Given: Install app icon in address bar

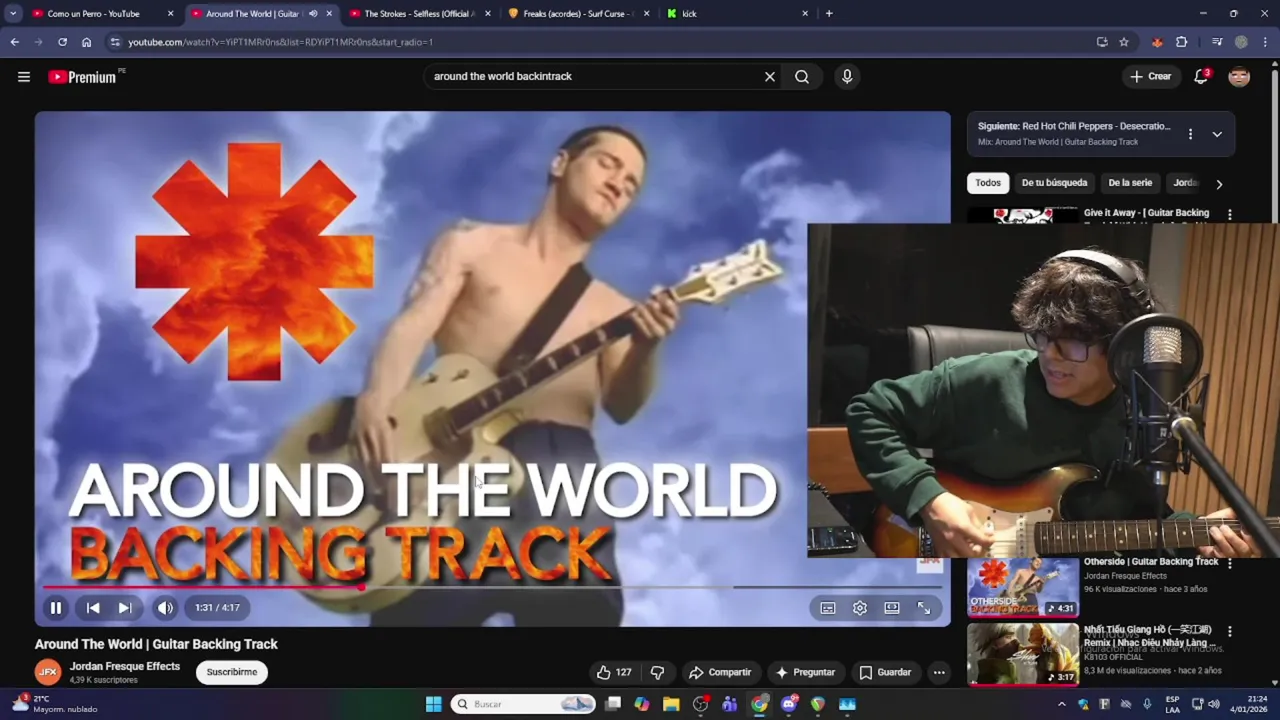Looking at the screenshot, I should pos(1102,42).
